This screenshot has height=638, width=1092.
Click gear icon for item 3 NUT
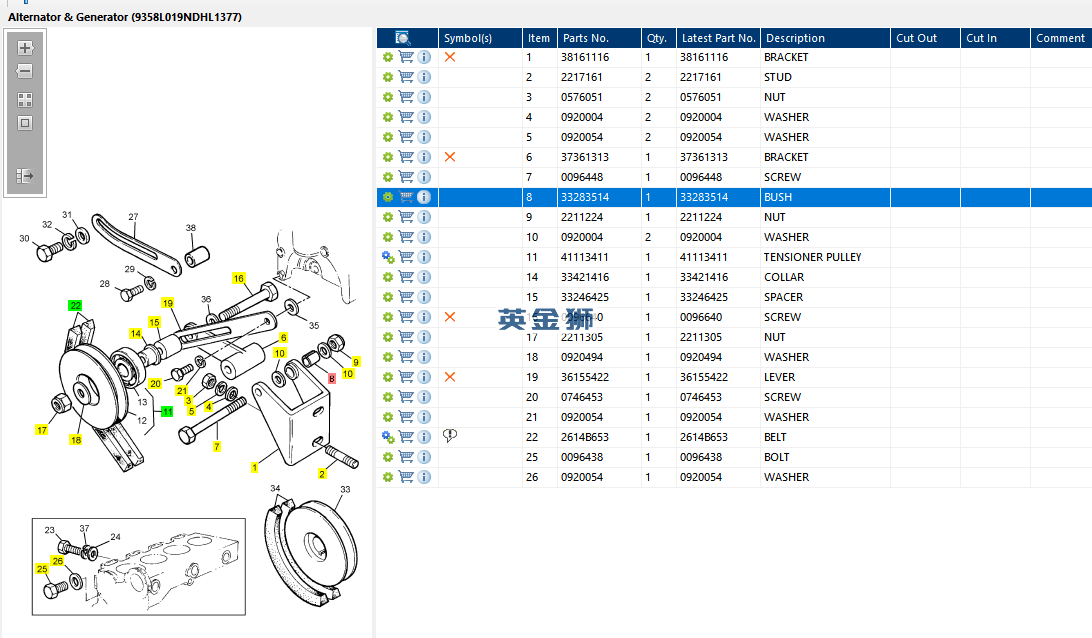coord(388,98)
